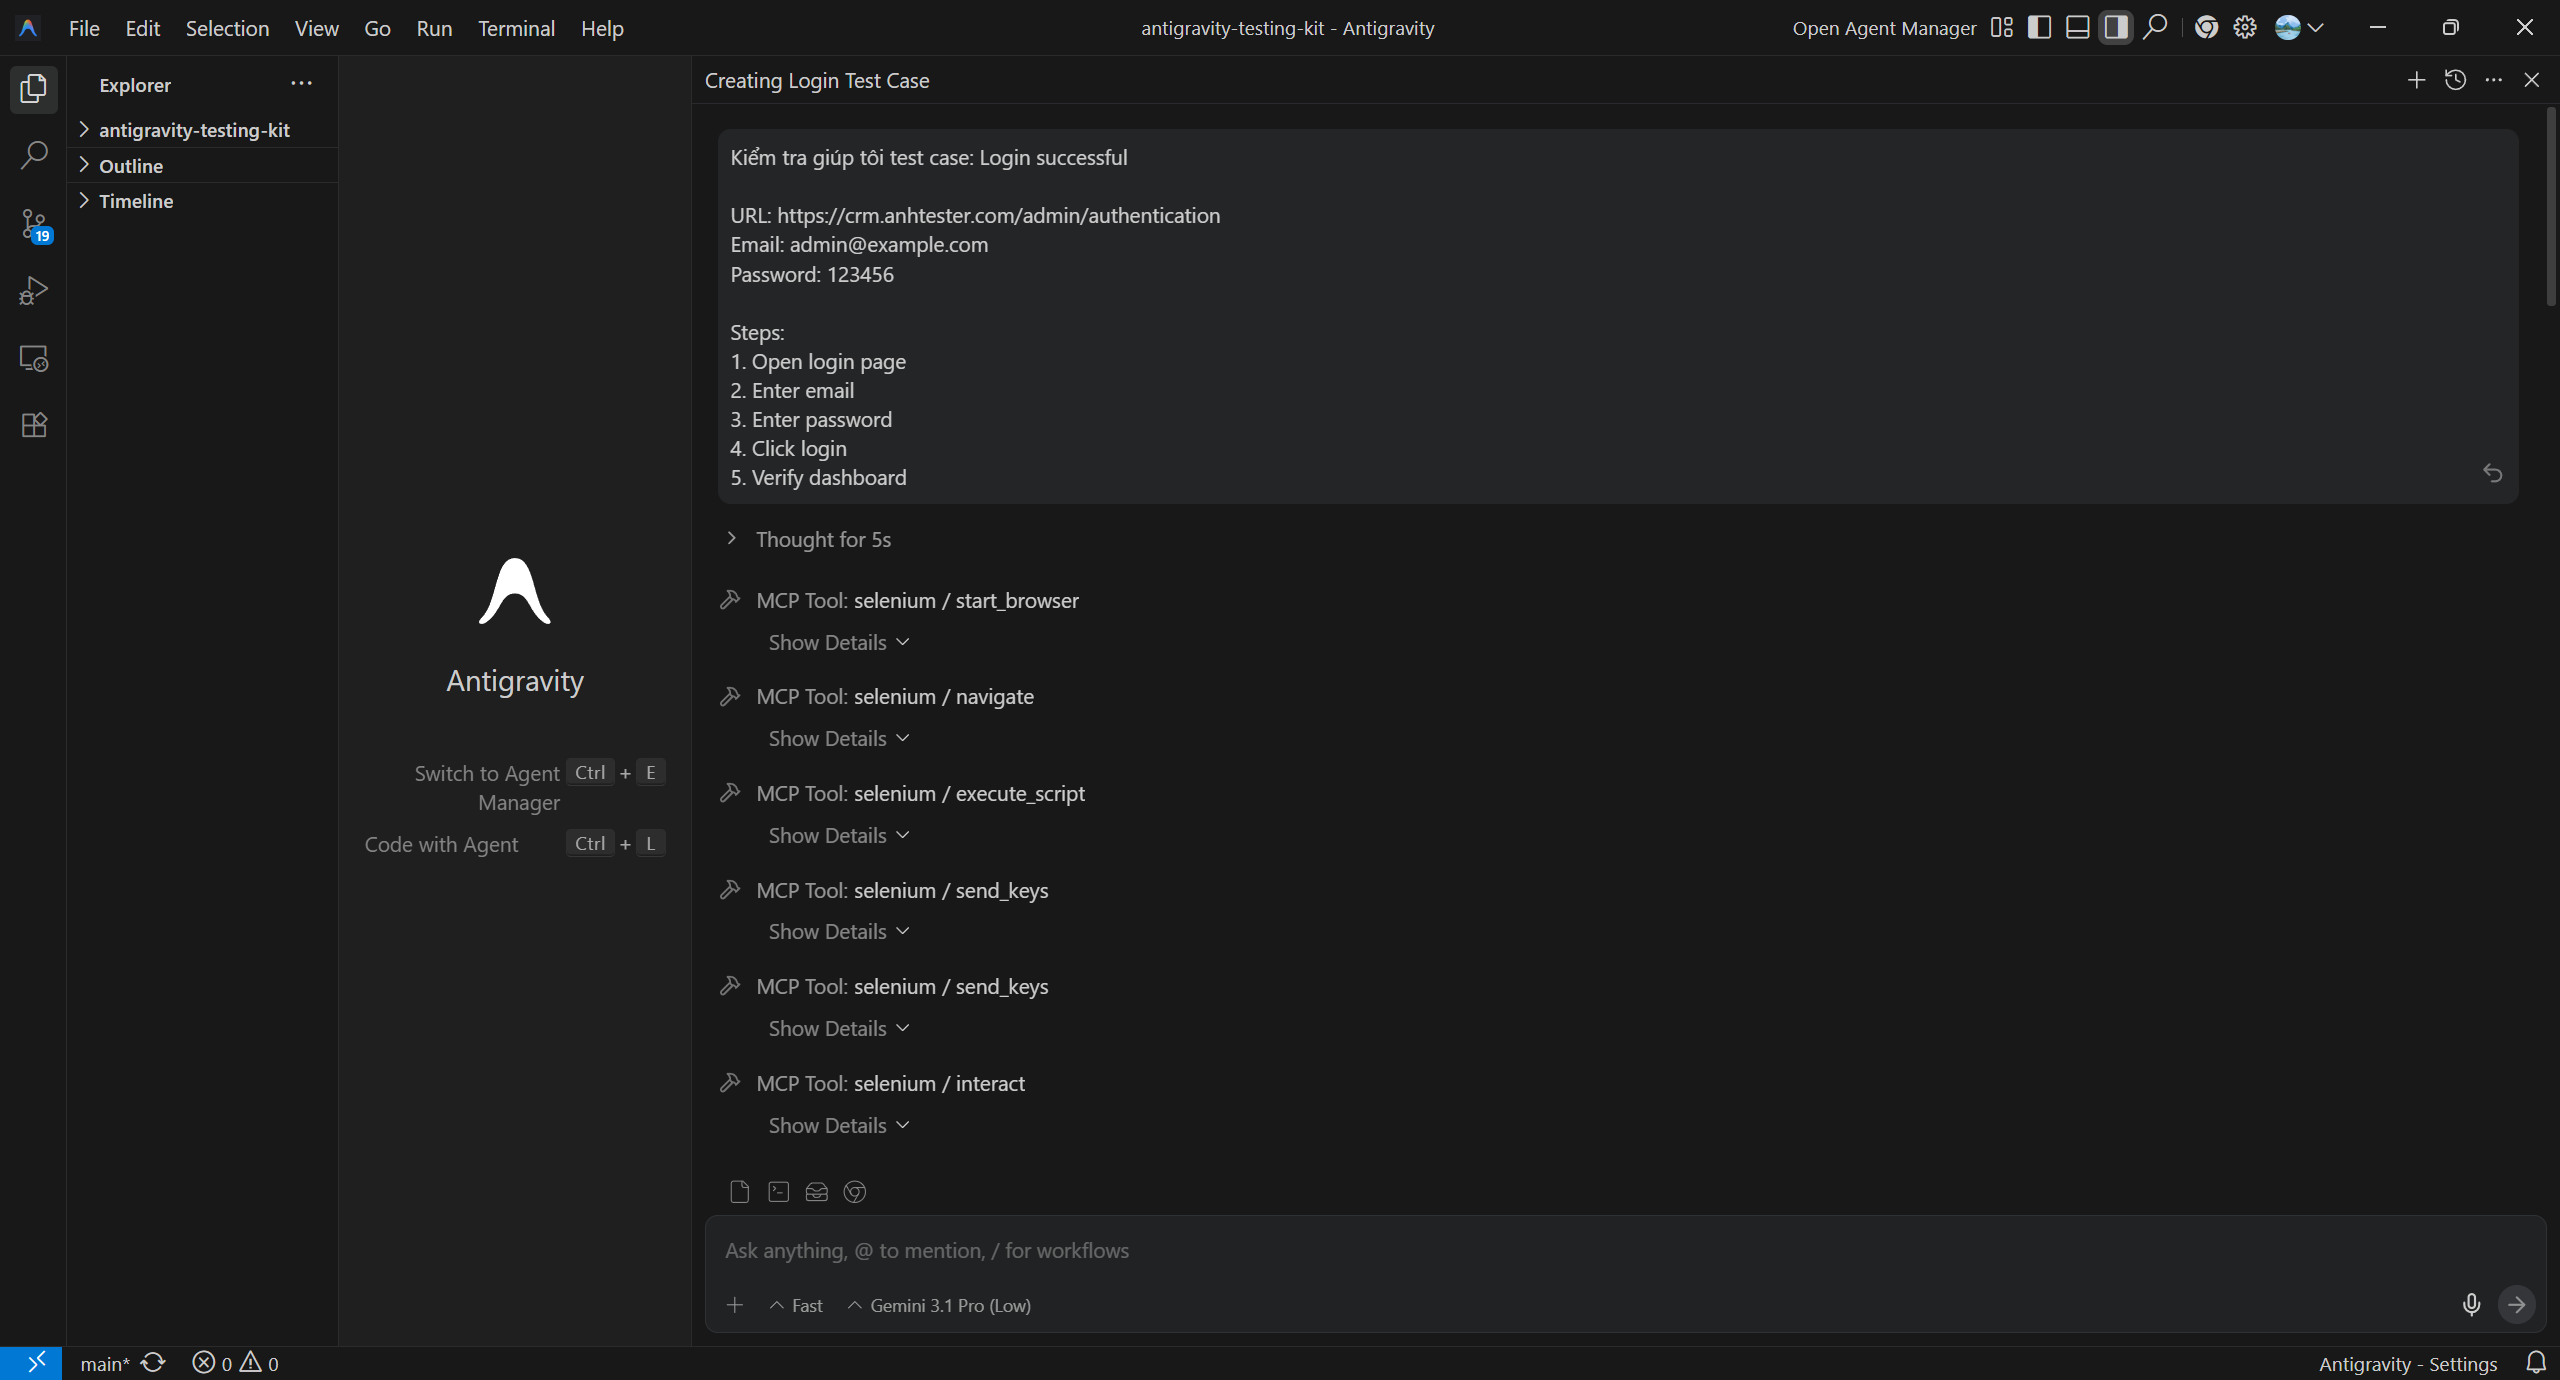Viewport: 2560px width, 1380px height.
Task: Toggle the bottom panel visibility
Action: point(2077,28)
